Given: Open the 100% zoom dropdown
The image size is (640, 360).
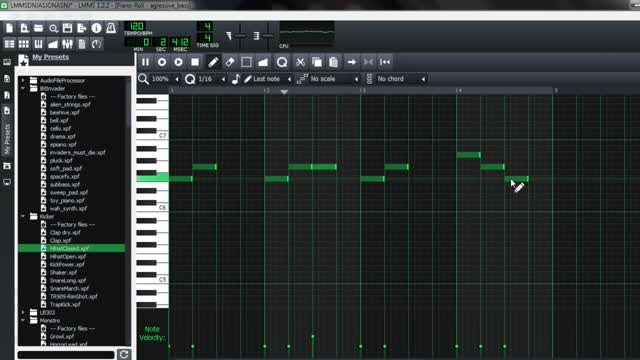Looking at the screenshot, I should pyautogui.click(x=165, y=79).
